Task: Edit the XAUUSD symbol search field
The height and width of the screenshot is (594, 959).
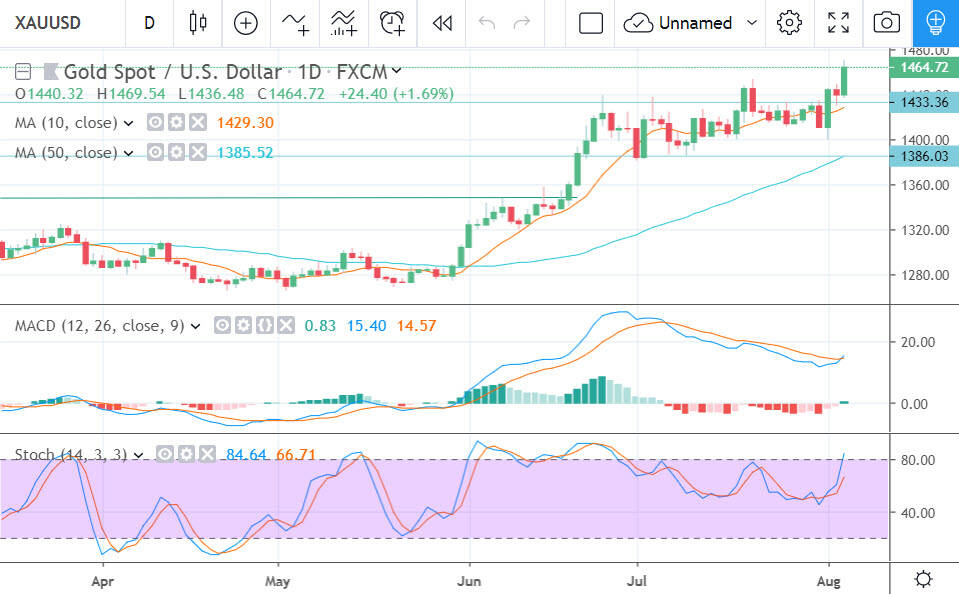Action: [x=48, y=23]
